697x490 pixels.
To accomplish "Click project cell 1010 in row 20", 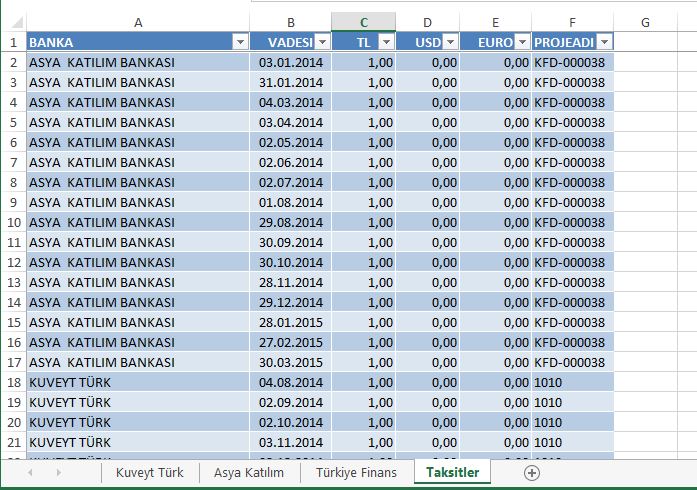I will point(573,422).
